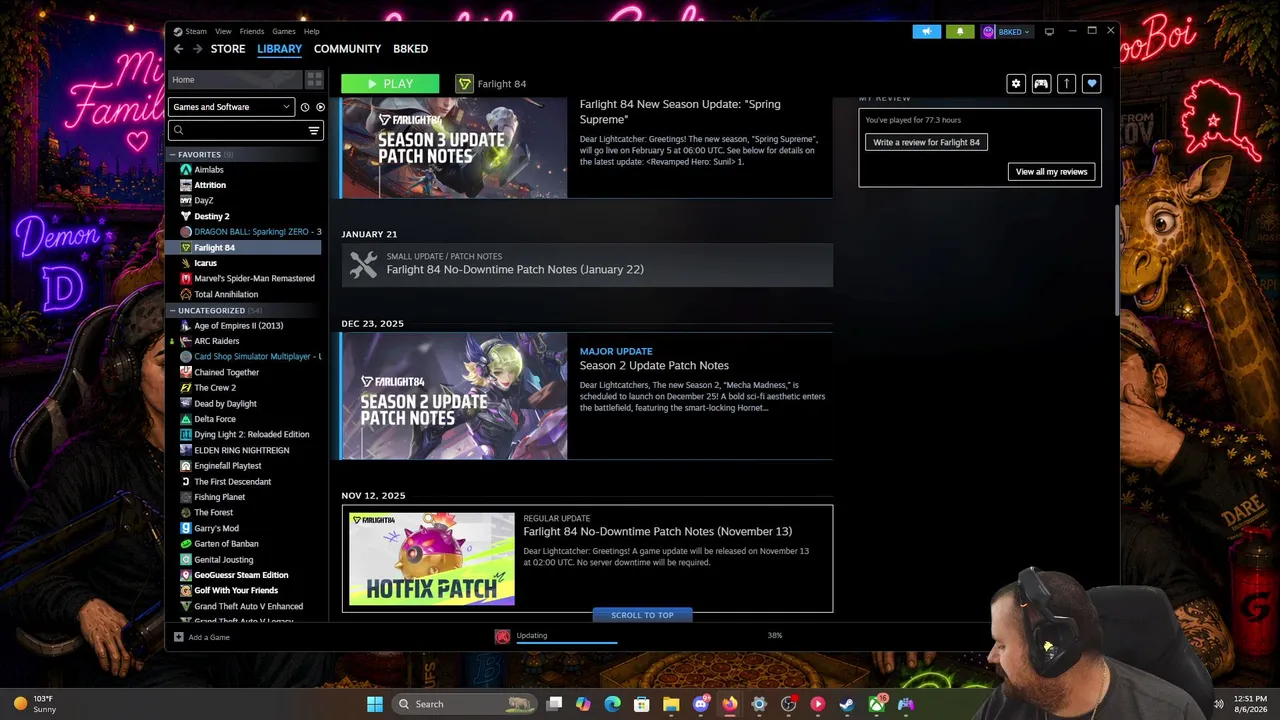
Task: Open the downloads manager icon in footer
Action: pos(503,636)
